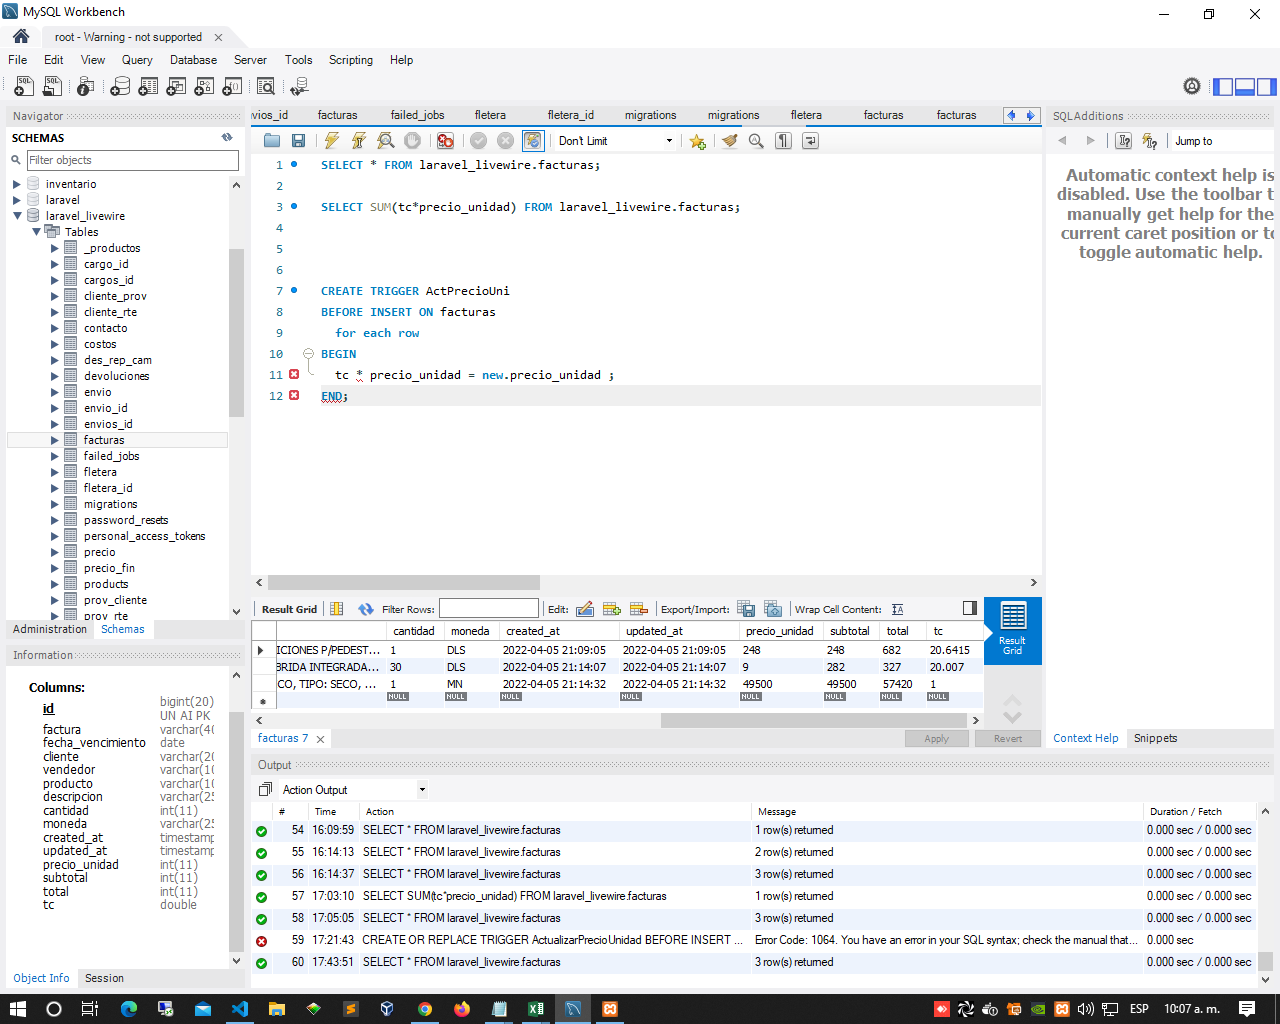
Task: Switch to the failed_jobs query tab
Action: pos(417,115)
